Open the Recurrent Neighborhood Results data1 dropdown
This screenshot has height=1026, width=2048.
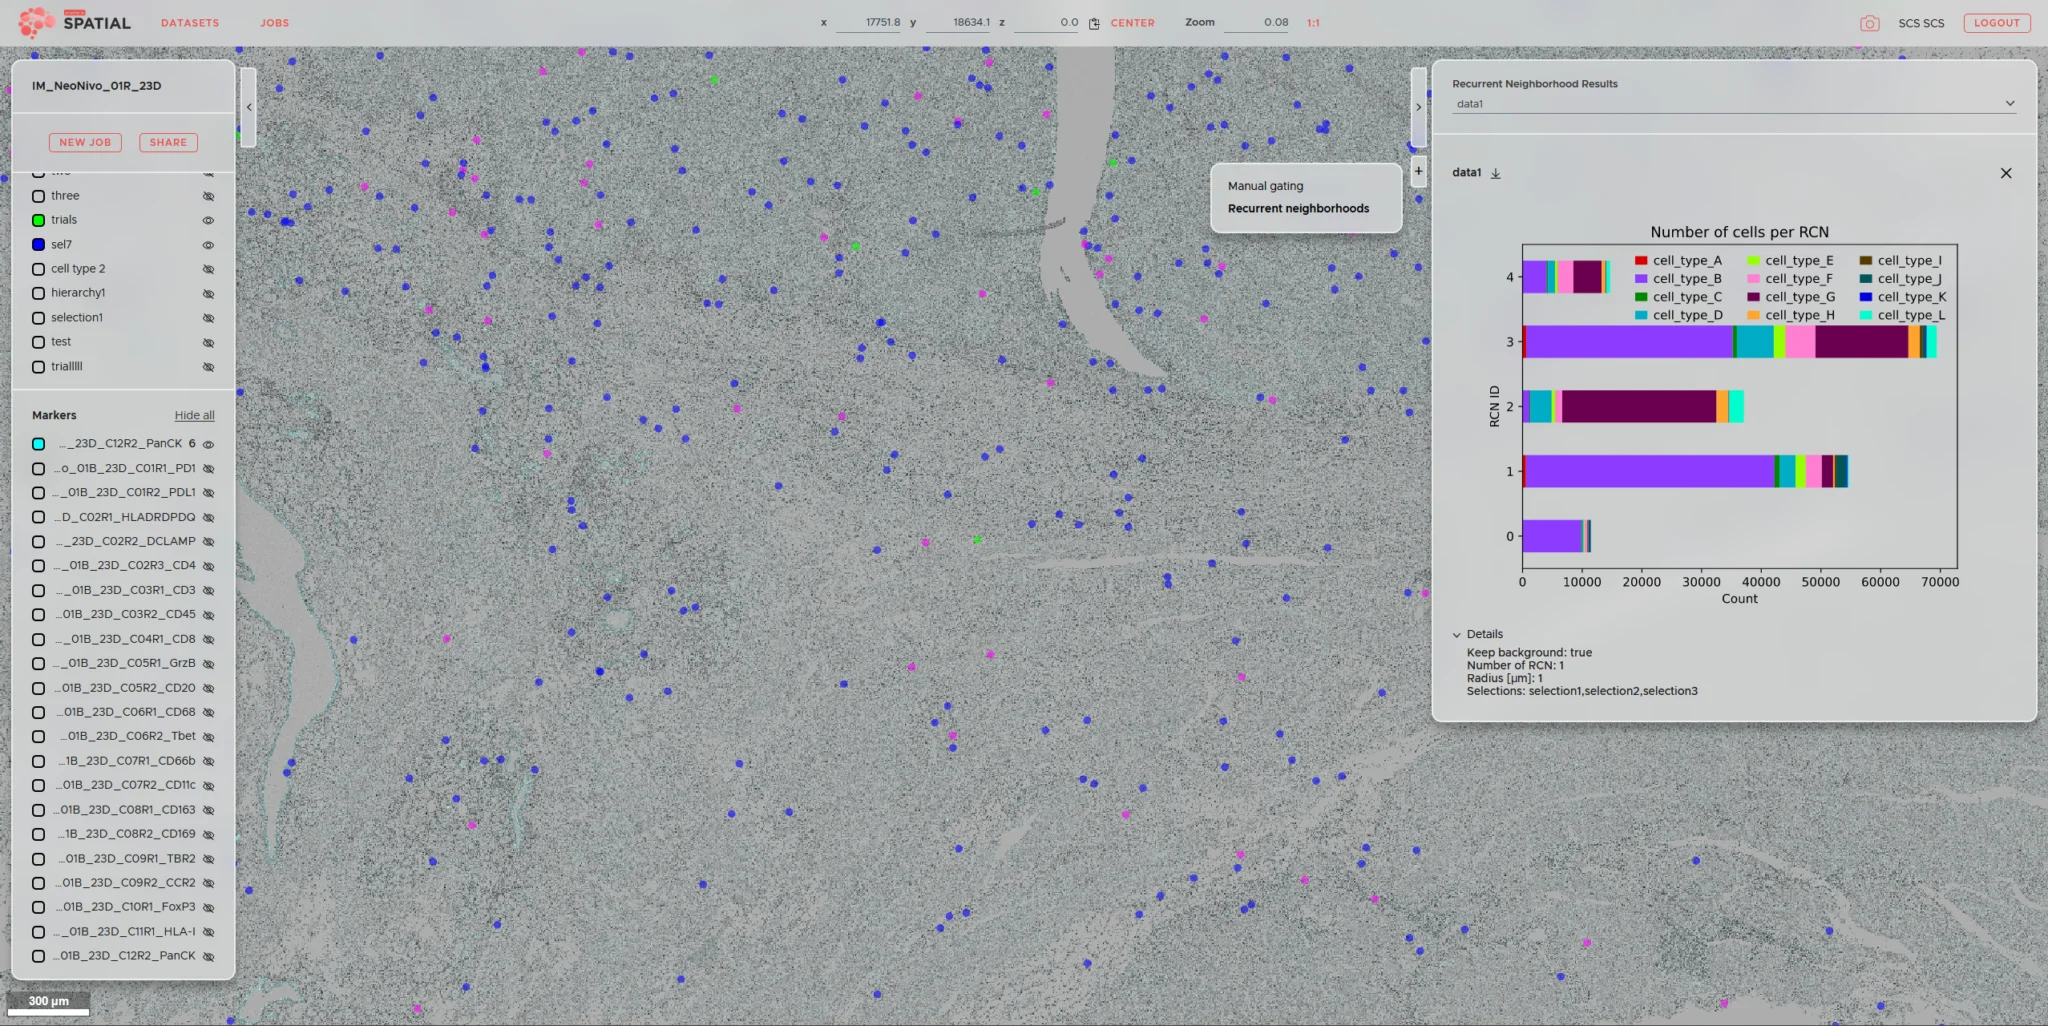coord(1735,104)
